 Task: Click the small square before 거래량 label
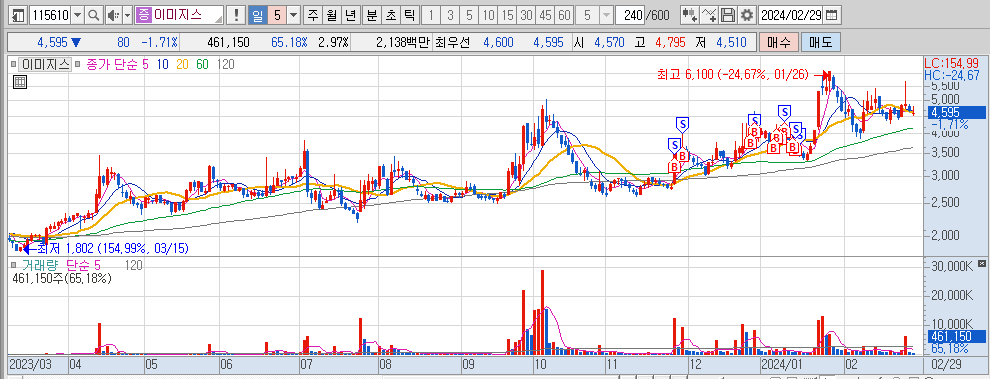coord(13,265)
